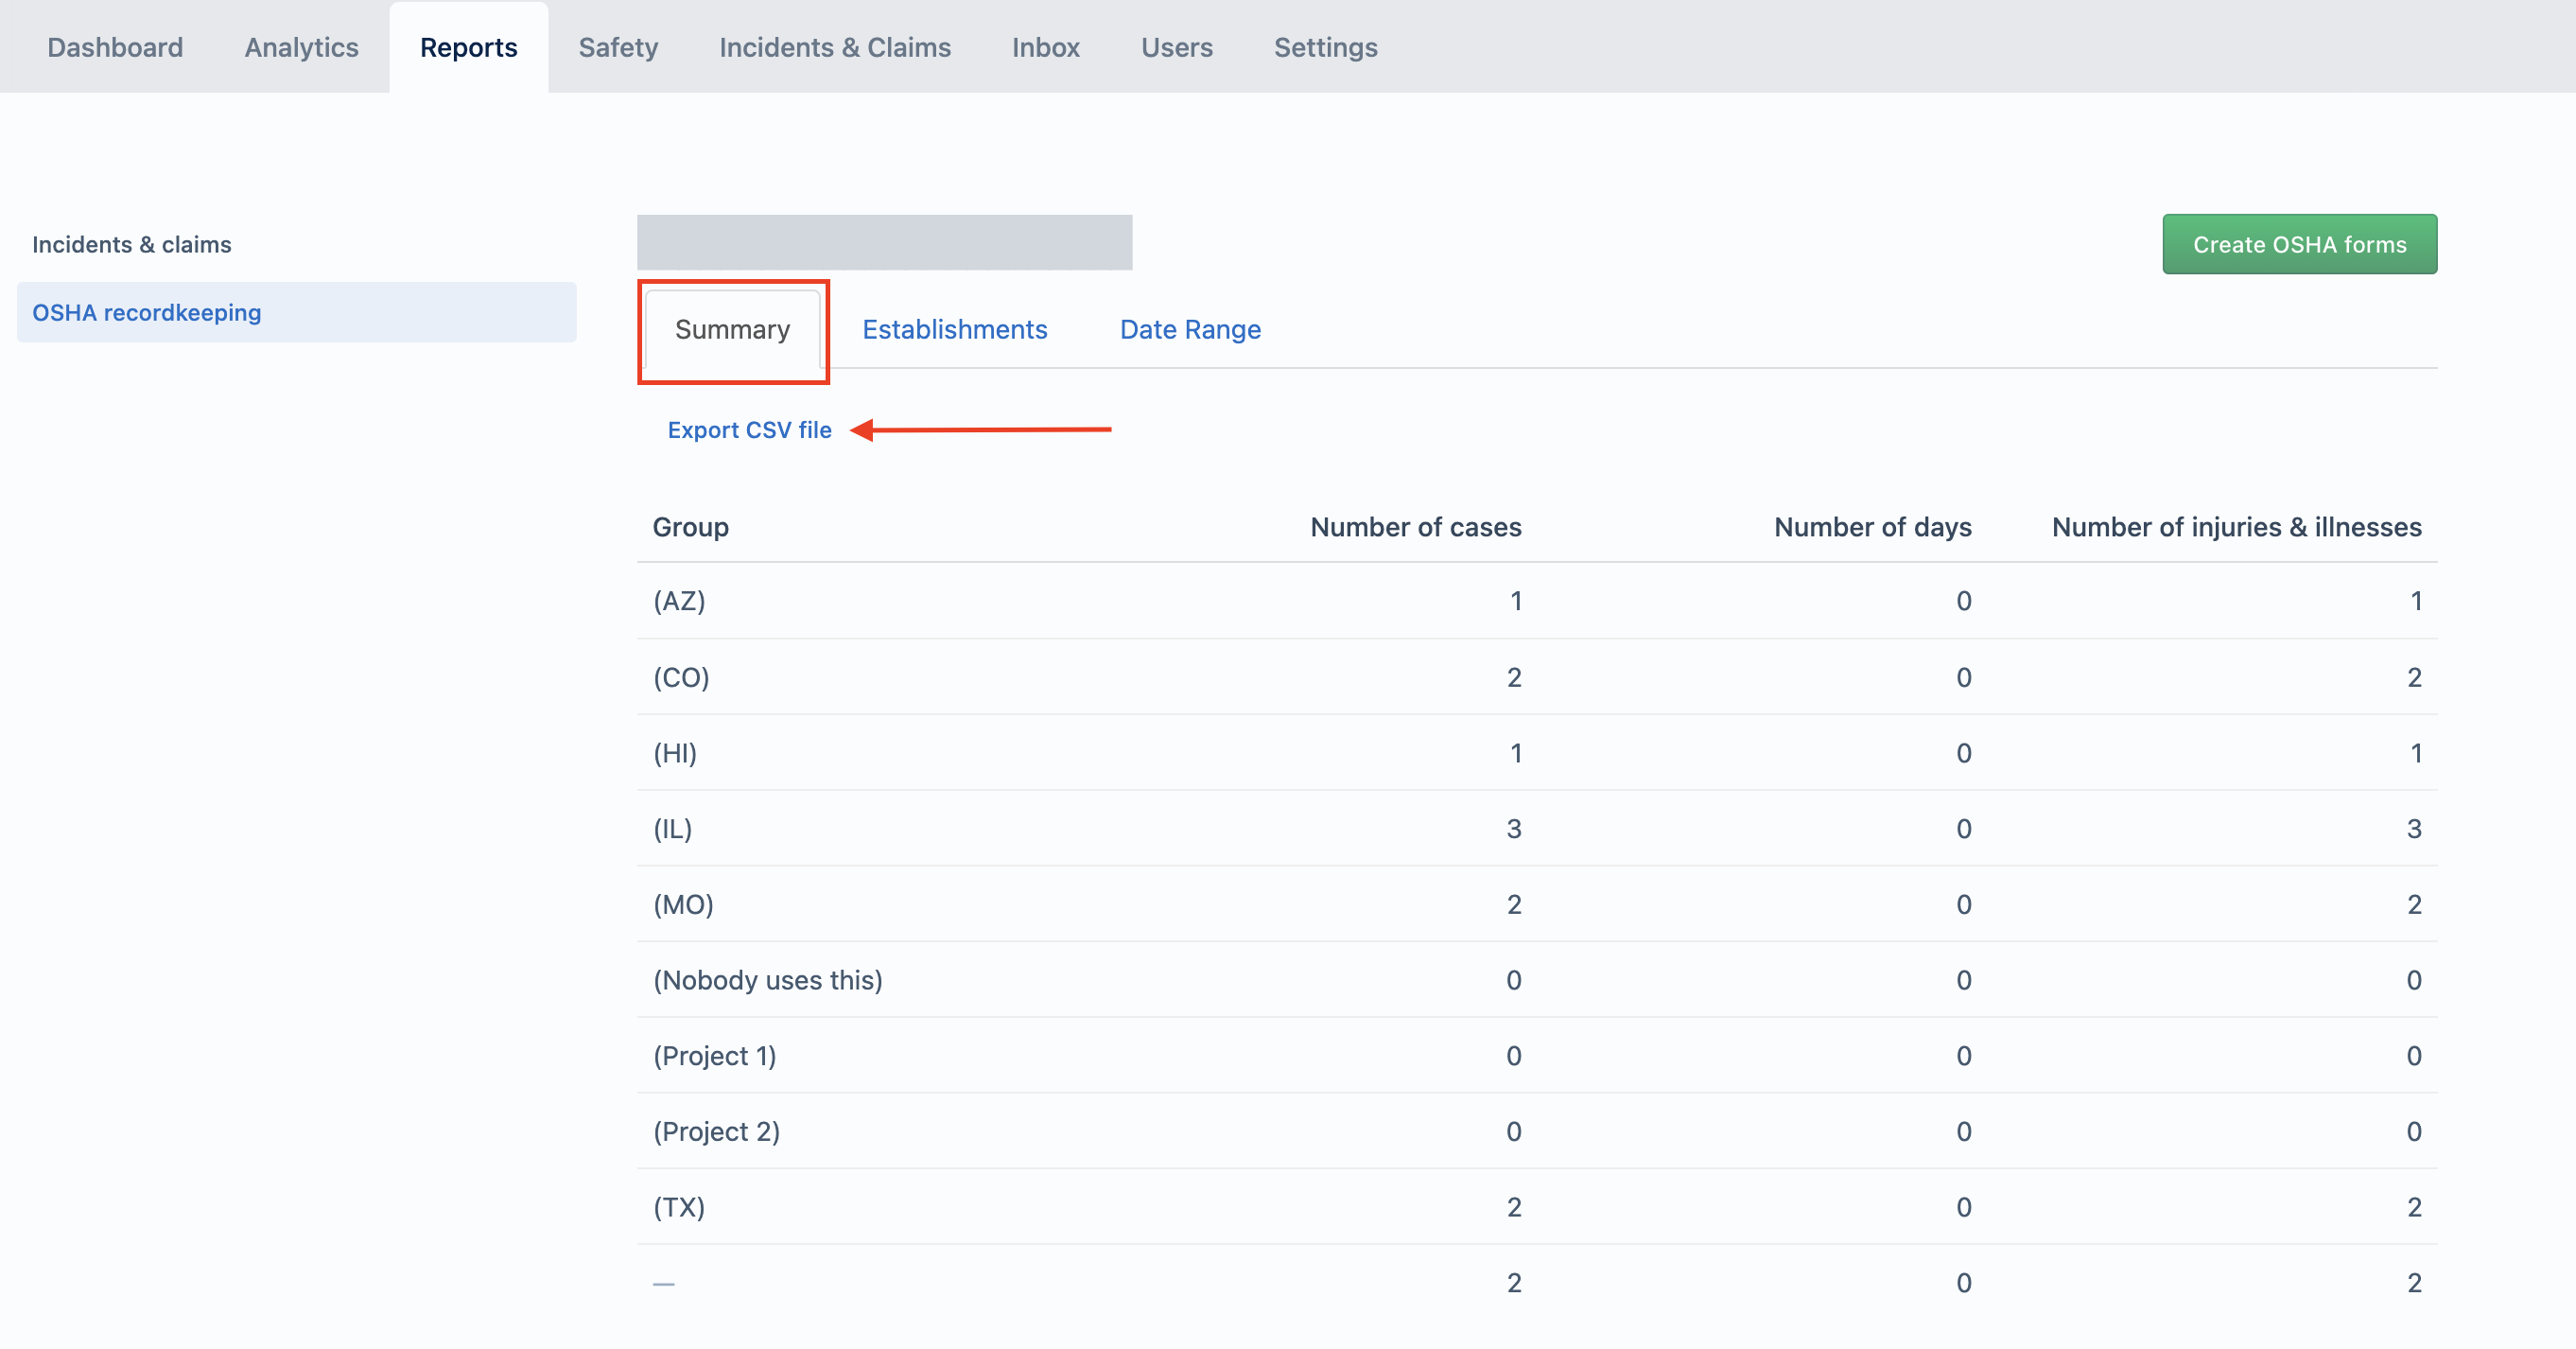This screenshot has height=1349, width=2576.
Task: Switch to the Establishments sub-tab
Action: (x=954, y=329)
